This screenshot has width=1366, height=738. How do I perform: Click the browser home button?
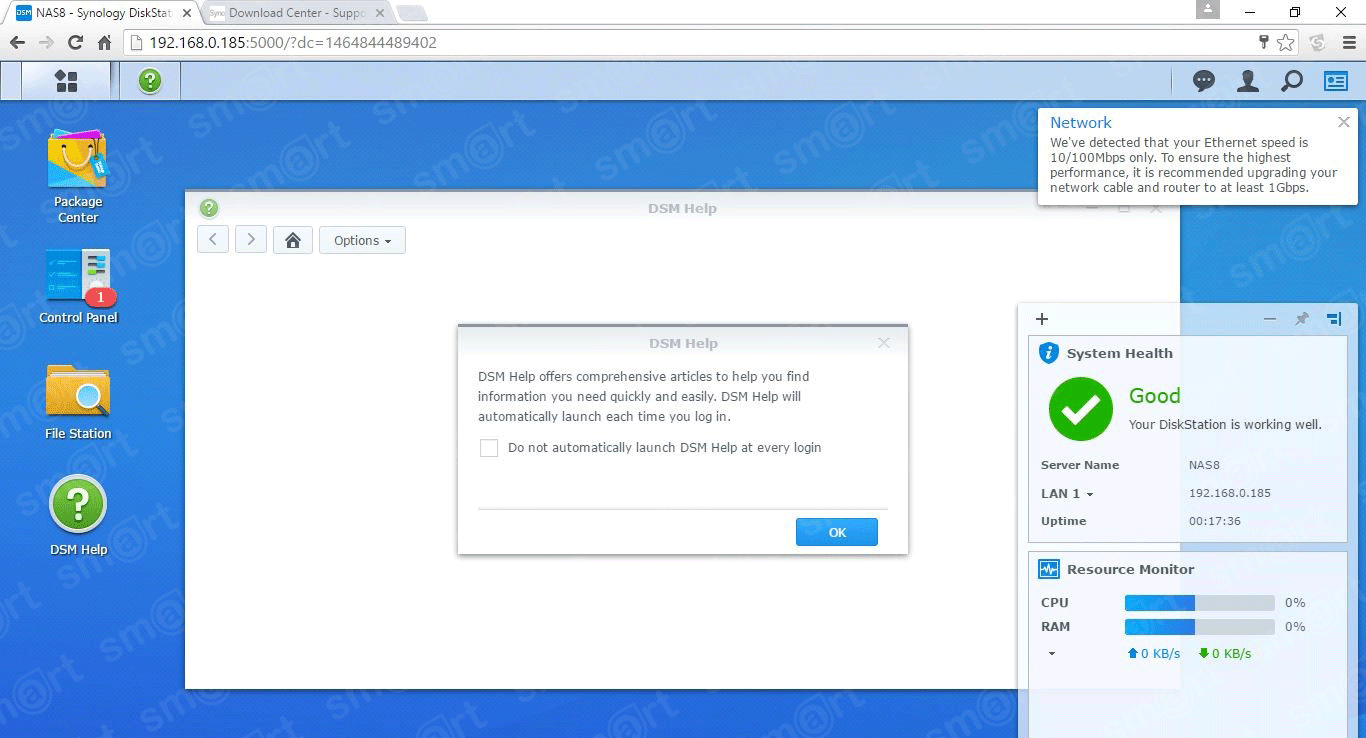tap(104, 42)
